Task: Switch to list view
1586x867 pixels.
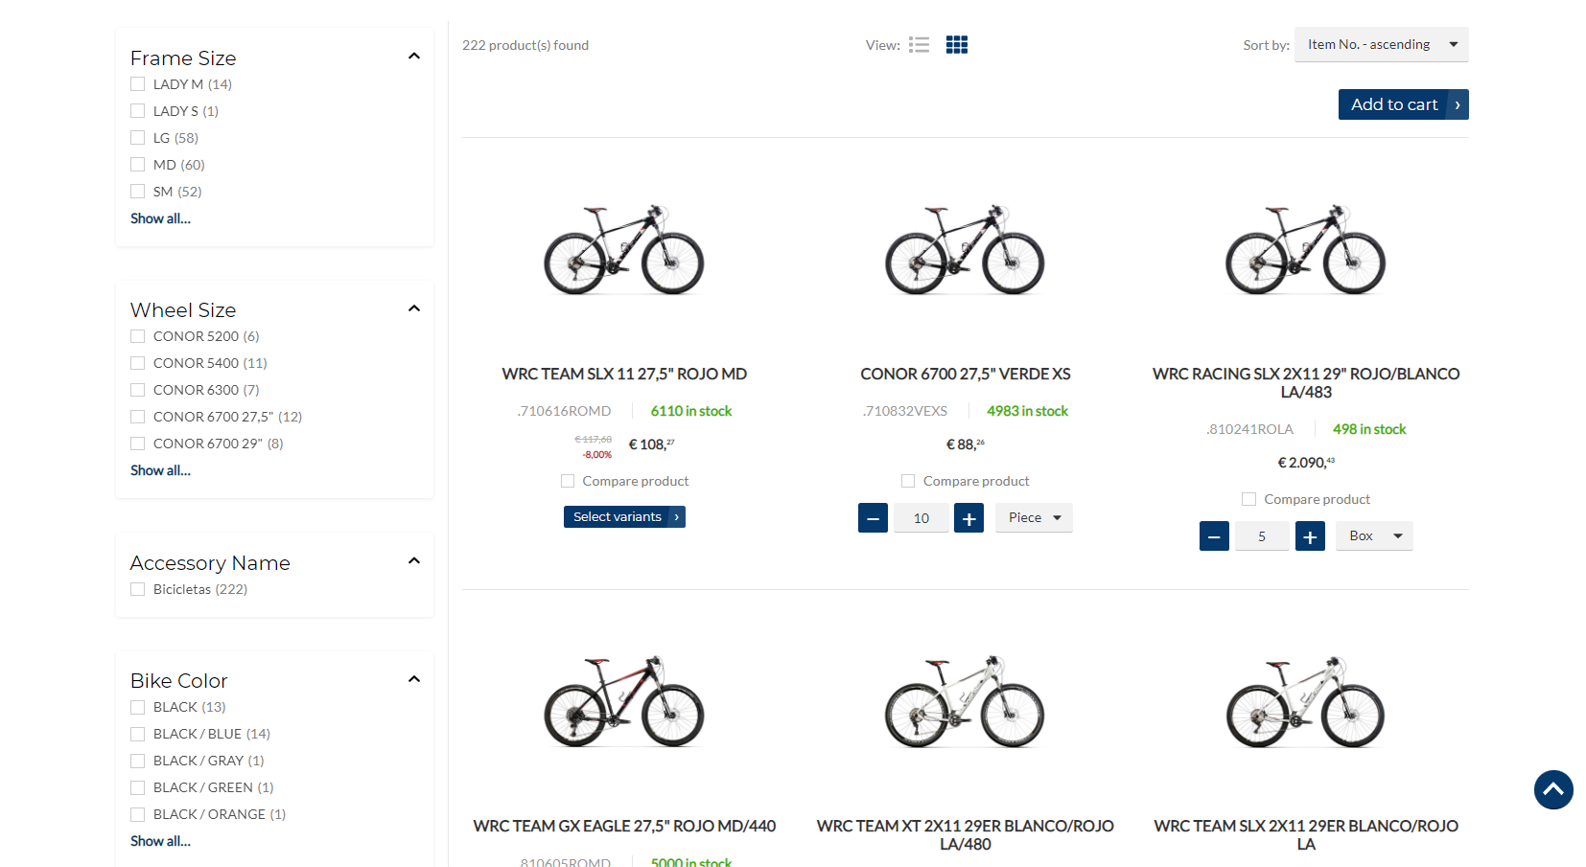Action: [919, 45]
